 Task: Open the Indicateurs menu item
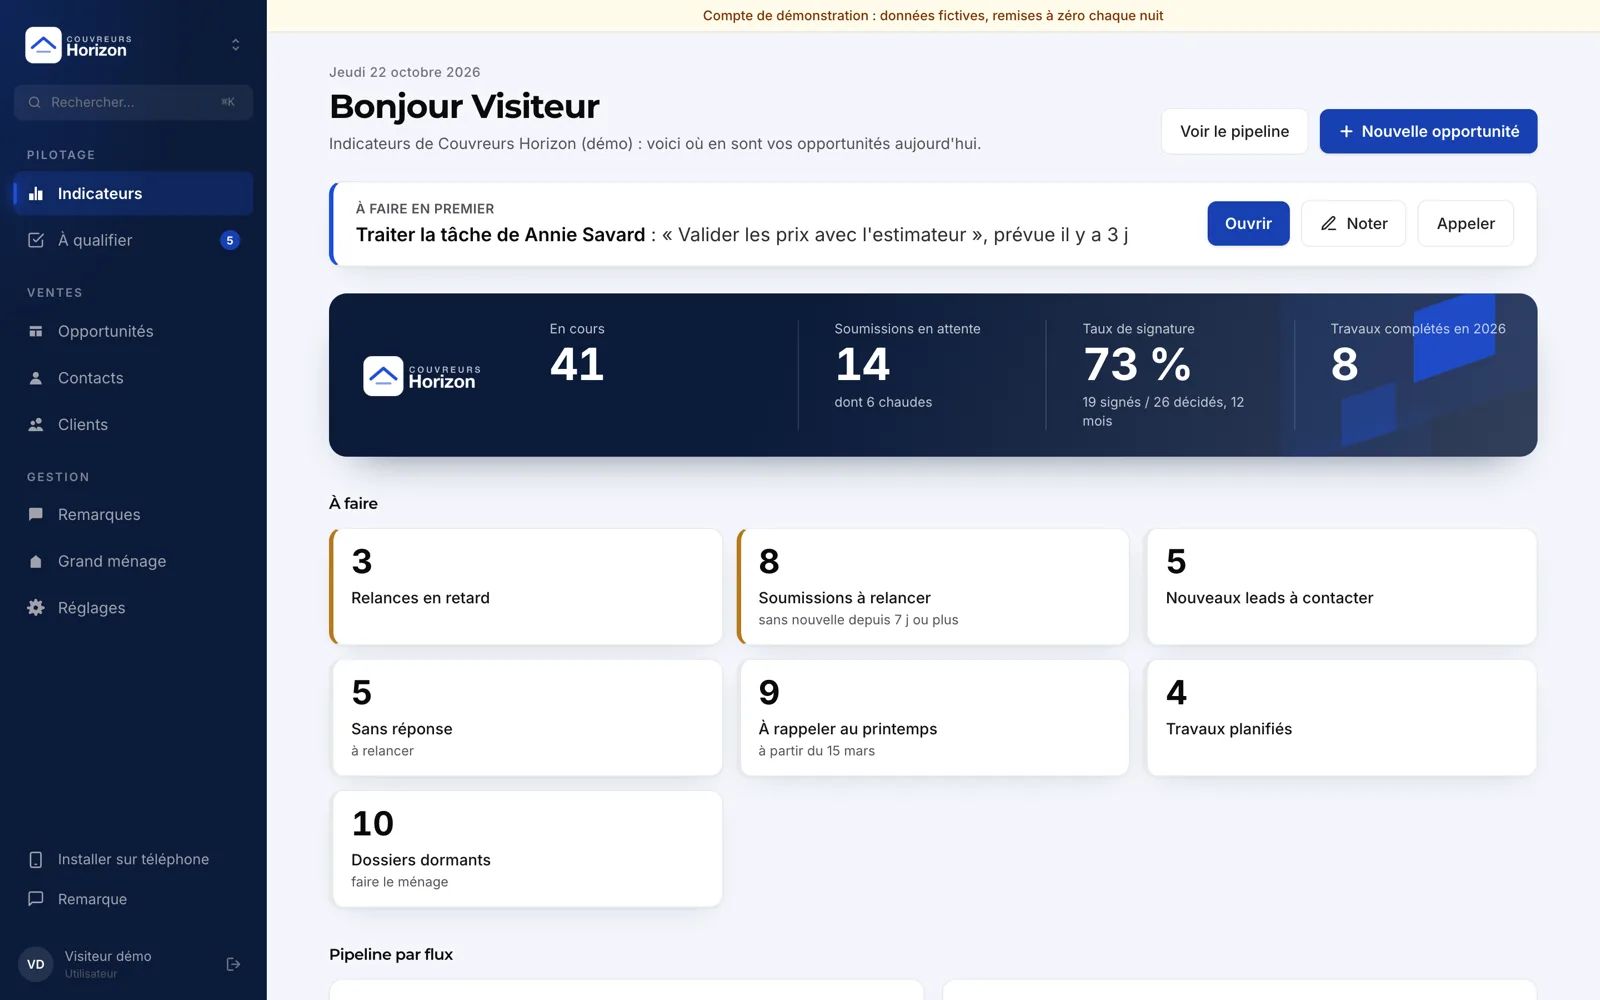133,194
